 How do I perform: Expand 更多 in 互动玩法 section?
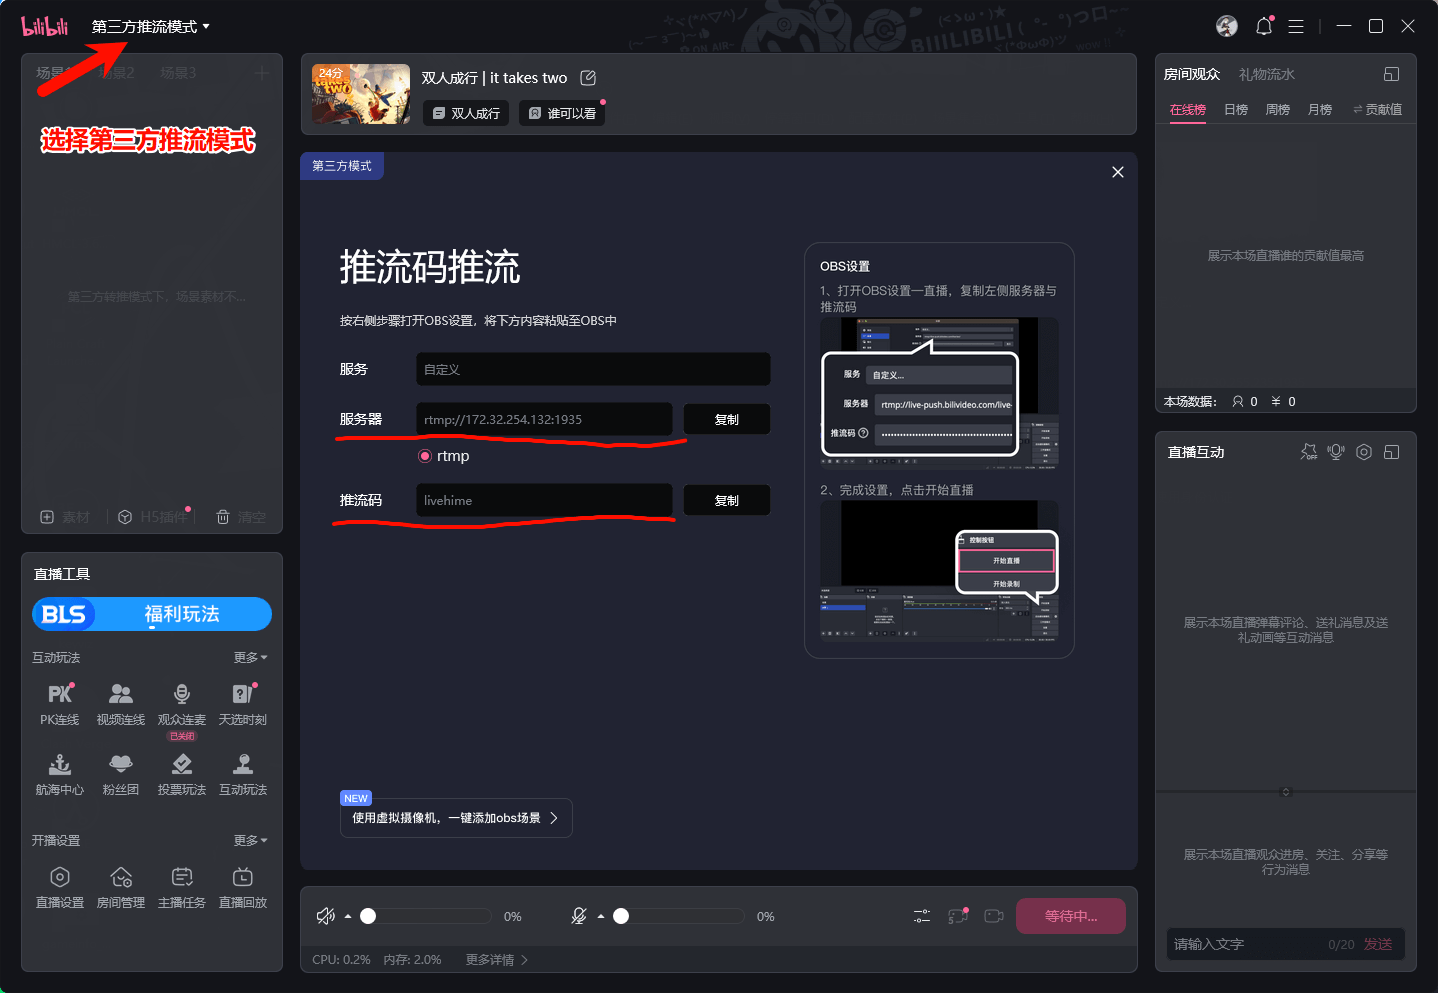tap(251, 658)
